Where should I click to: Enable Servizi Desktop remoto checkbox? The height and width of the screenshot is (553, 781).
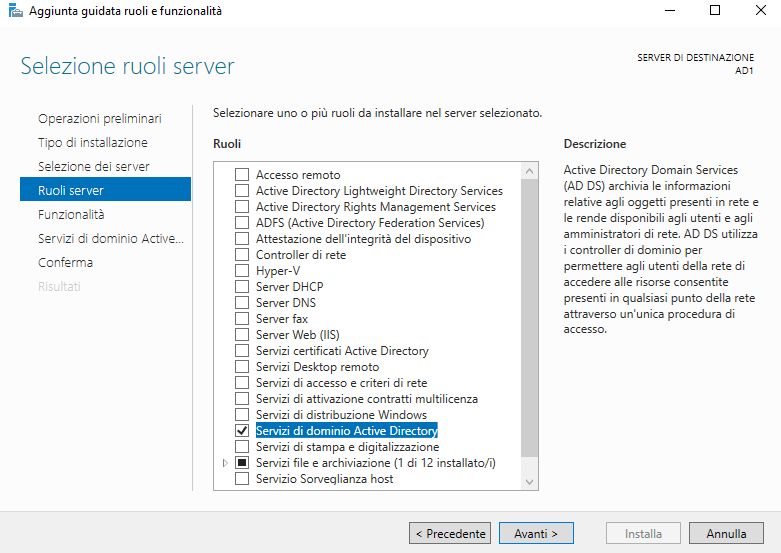coord(242,367)
